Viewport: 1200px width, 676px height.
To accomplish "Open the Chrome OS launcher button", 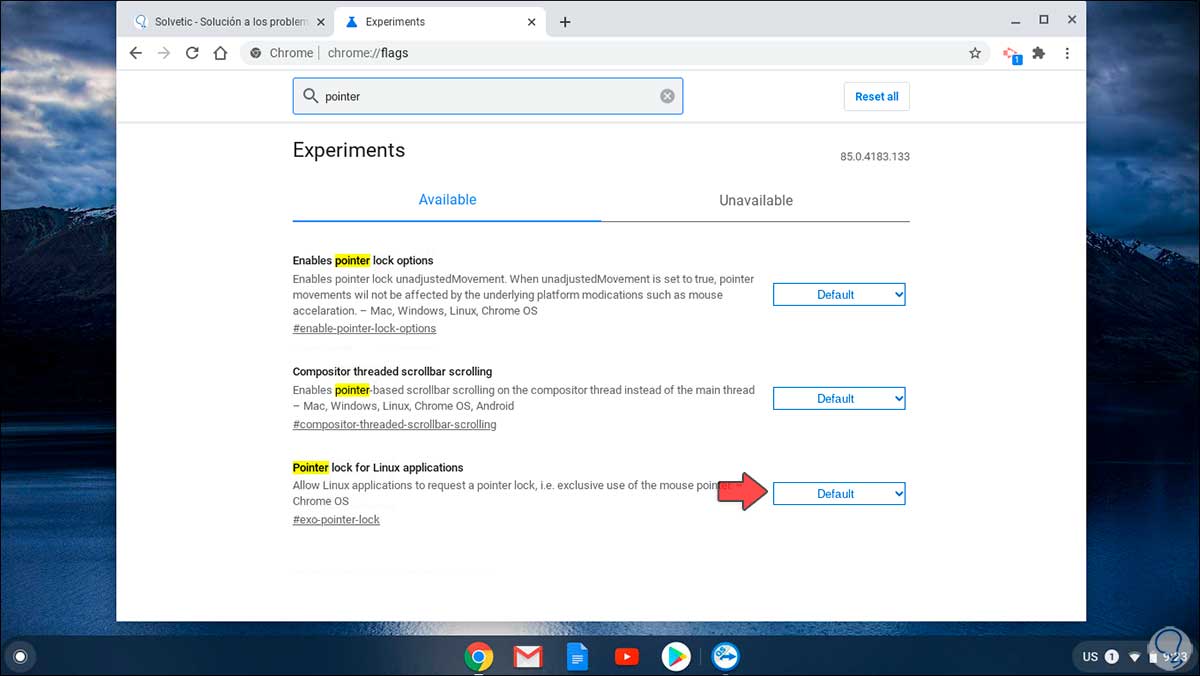I will pos(19,657).
